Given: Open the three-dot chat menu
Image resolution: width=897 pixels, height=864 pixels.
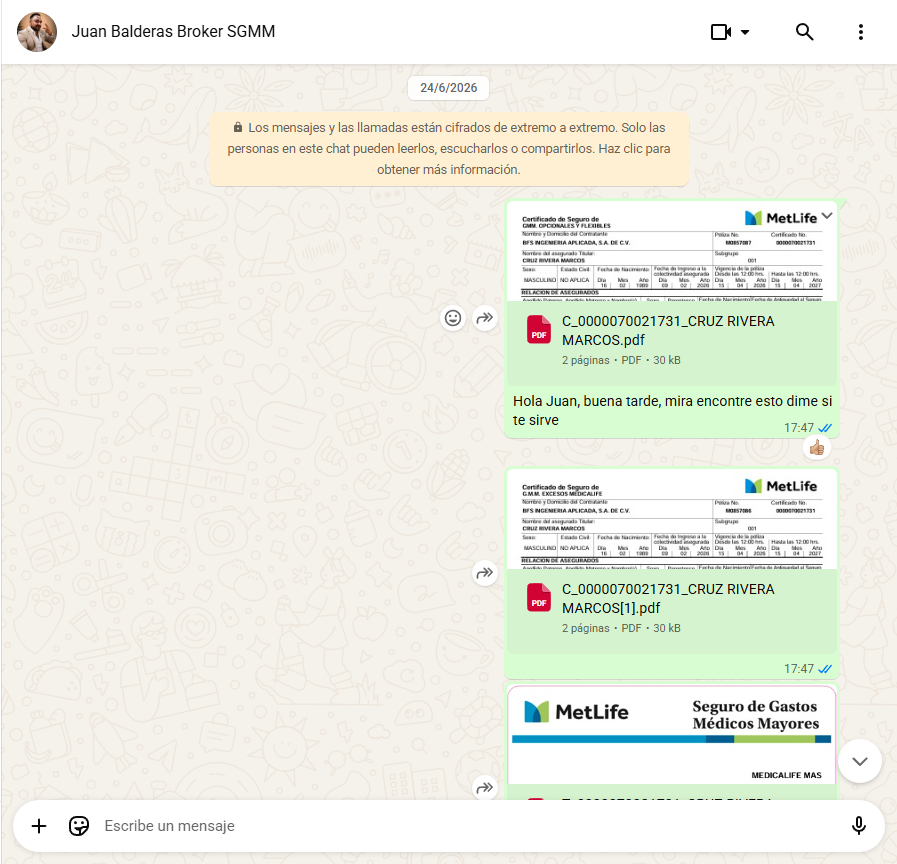Looking at the screenshot, I should pos(860,32).
